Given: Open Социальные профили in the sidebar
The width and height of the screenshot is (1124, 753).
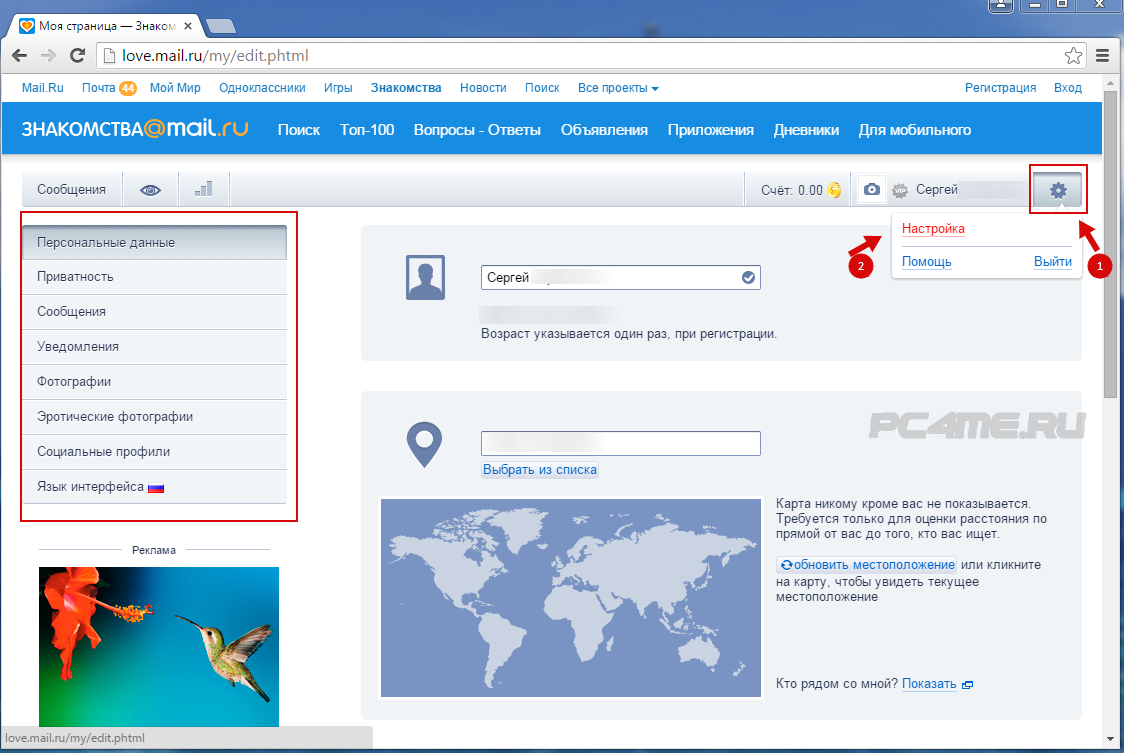Looking at the screenshot, I should click(x=154, y=452).
